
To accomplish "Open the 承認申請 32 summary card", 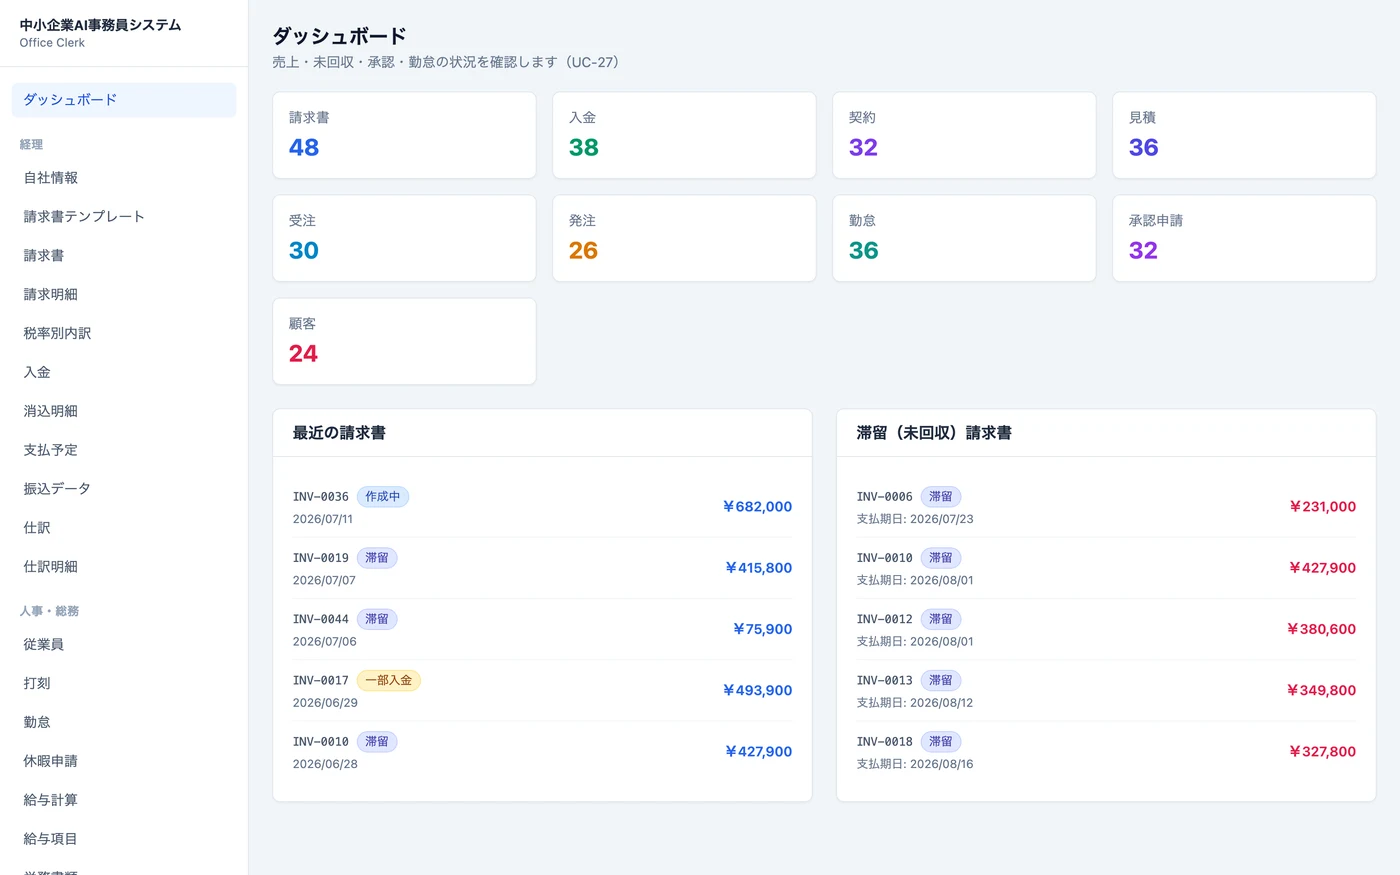I will tap(1244, 238).
